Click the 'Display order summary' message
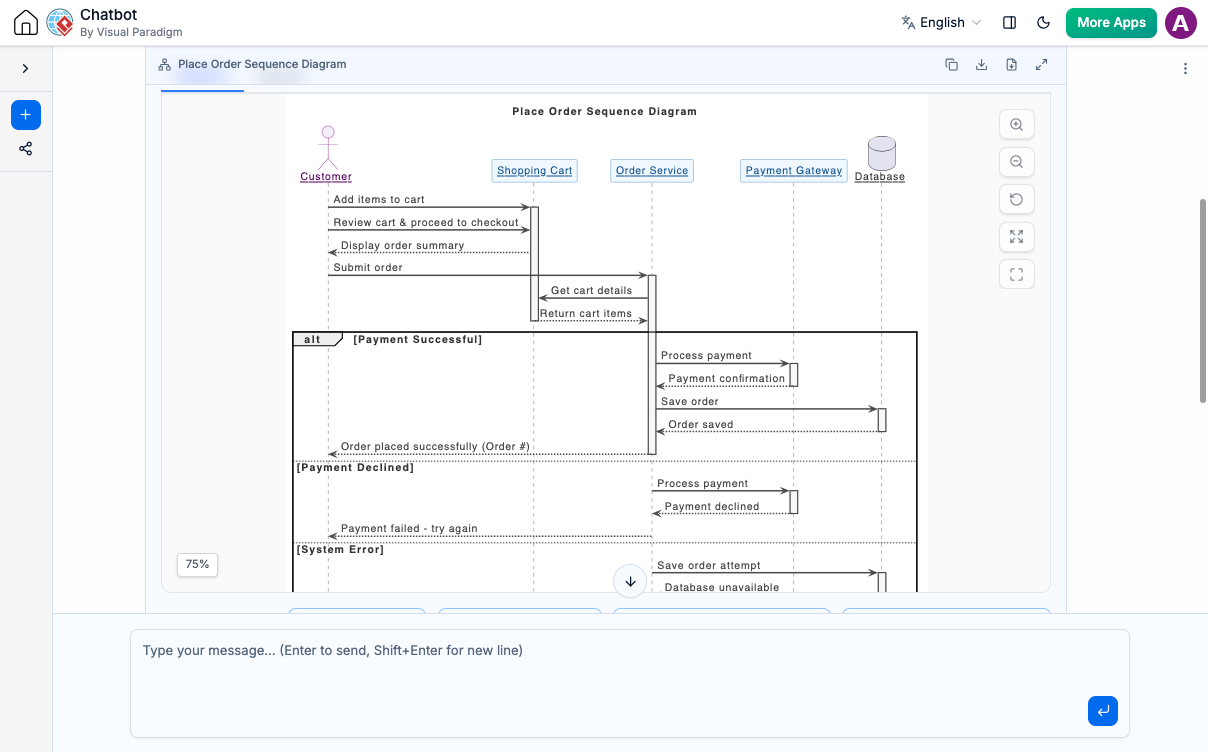Image resolution: width=1208 pixels, height=752 pixels. click(402, 246)
